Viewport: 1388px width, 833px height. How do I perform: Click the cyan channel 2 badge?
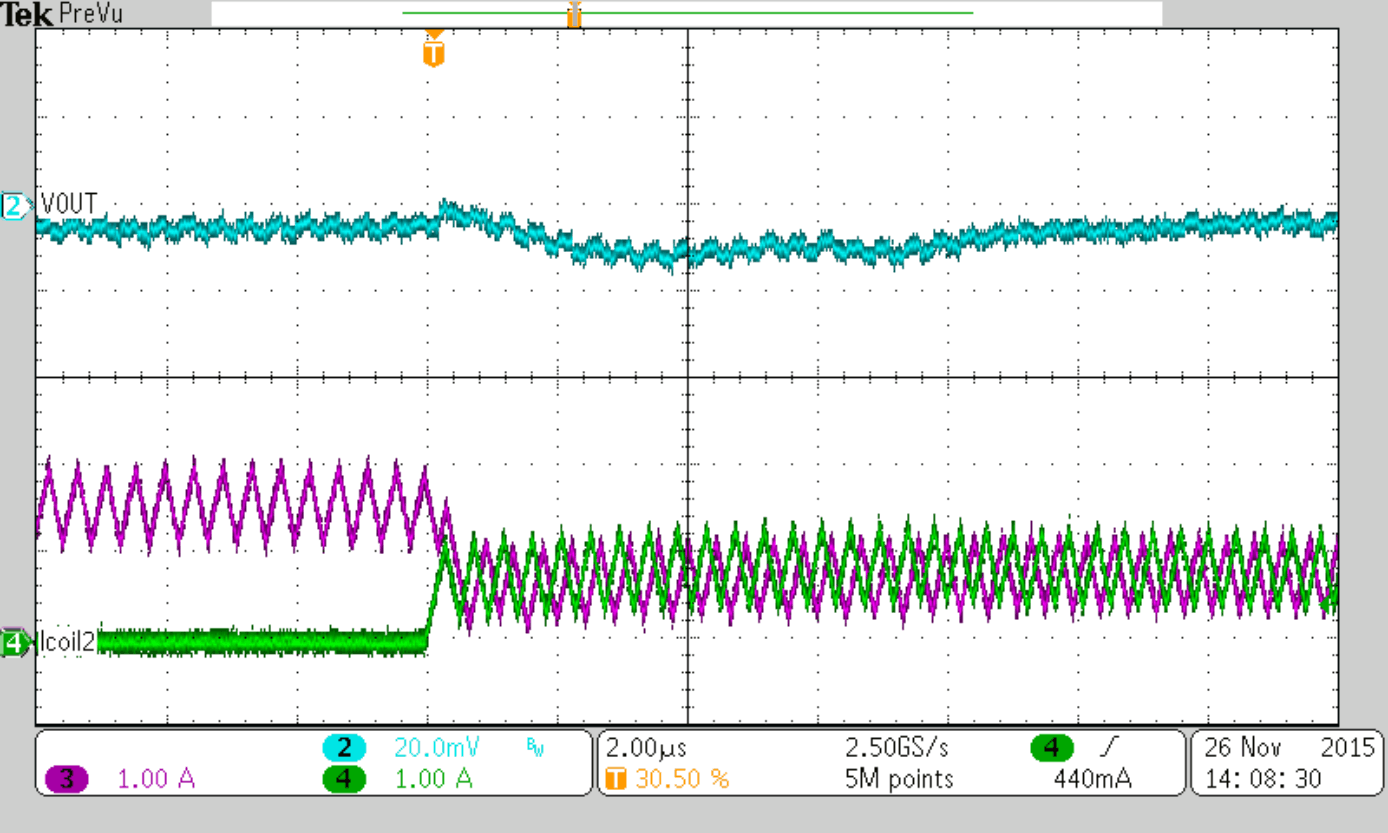click(x=344, y=748)
